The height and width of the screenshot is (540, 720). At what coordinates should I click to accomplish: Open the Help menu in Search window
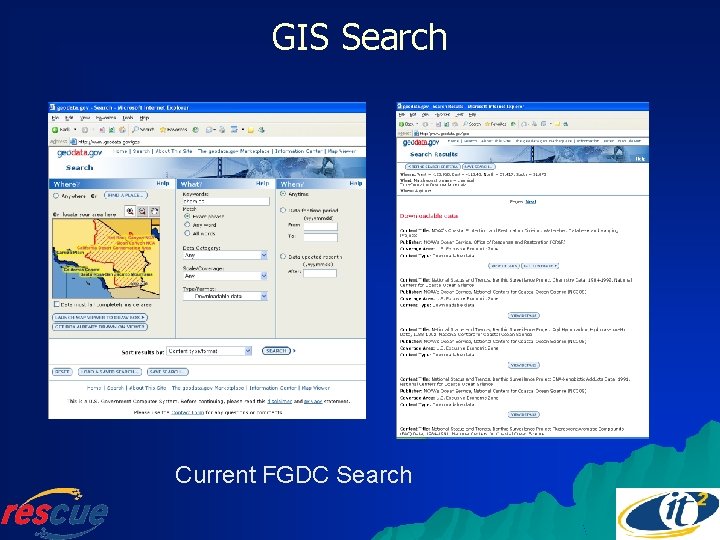(x=144, y=118)
